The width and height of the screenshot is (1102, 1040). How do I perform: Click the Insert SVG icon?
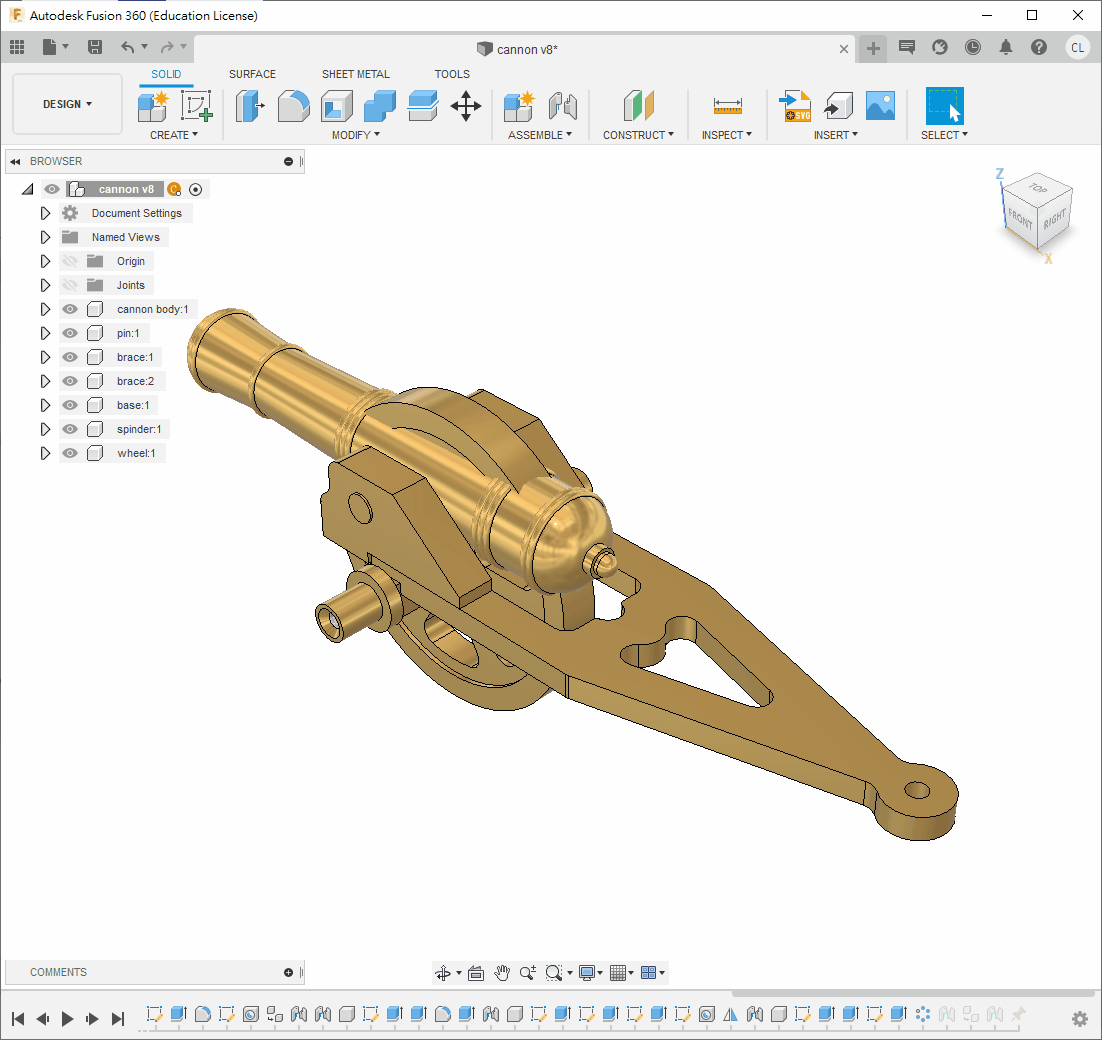[x=796, y=105]
